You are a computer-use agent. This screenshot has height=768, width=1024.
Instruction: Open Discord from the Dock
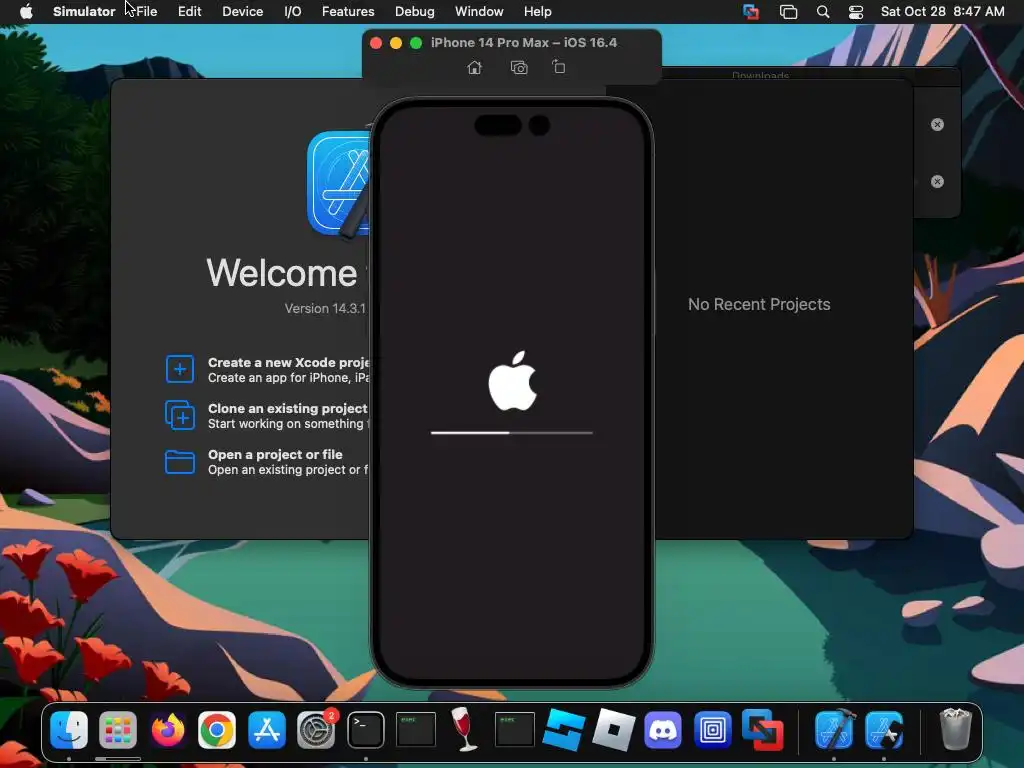(663, 729)
